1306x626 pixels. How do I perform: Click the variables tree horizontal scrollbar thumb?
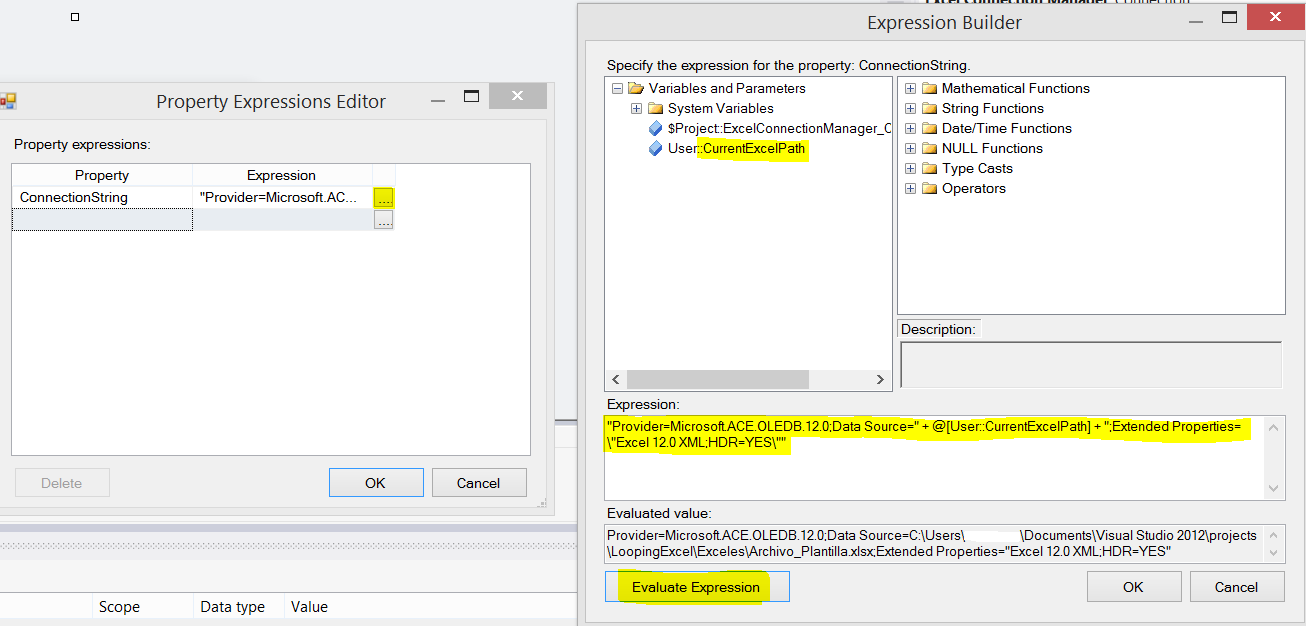(x=717, y=380)
